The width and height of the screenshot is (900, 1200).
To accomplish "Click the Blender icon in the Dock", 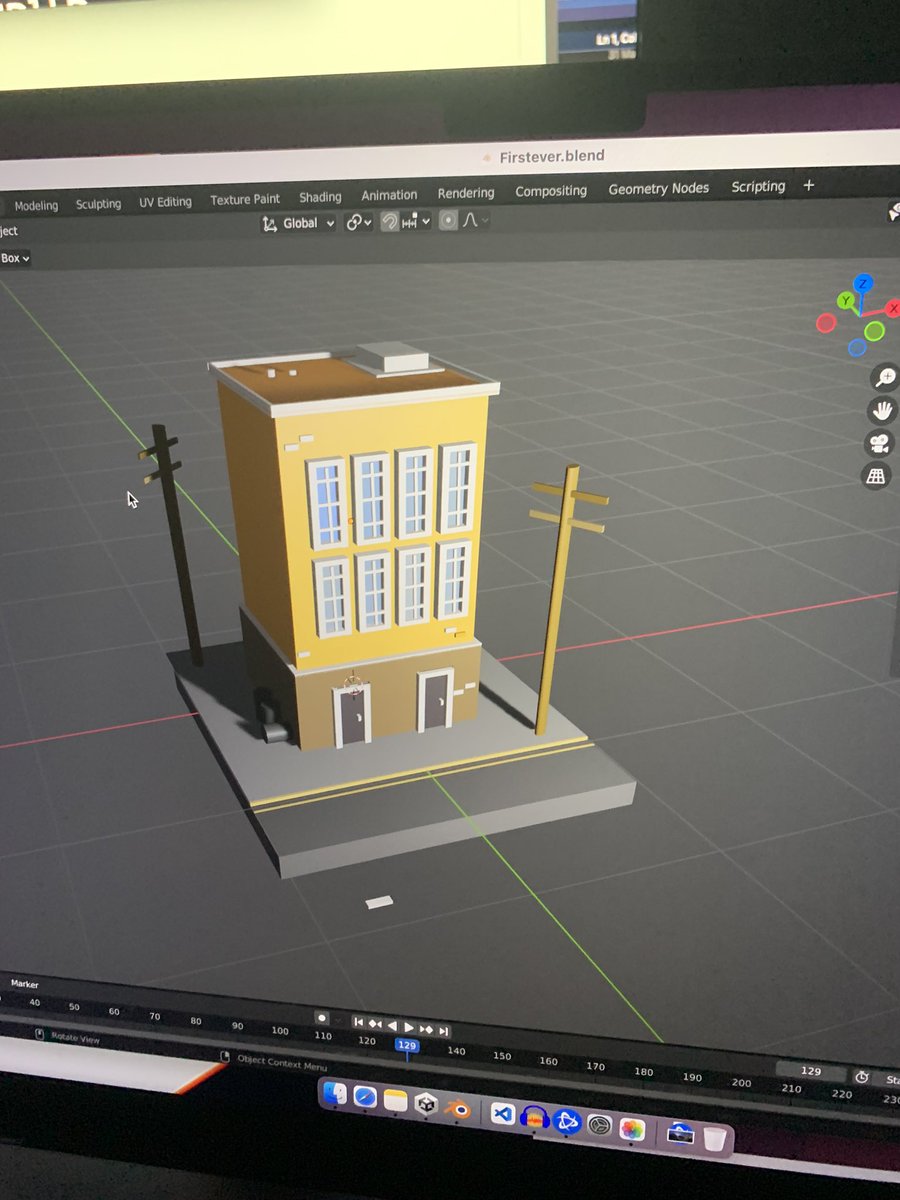I will tap(458, 1108).
